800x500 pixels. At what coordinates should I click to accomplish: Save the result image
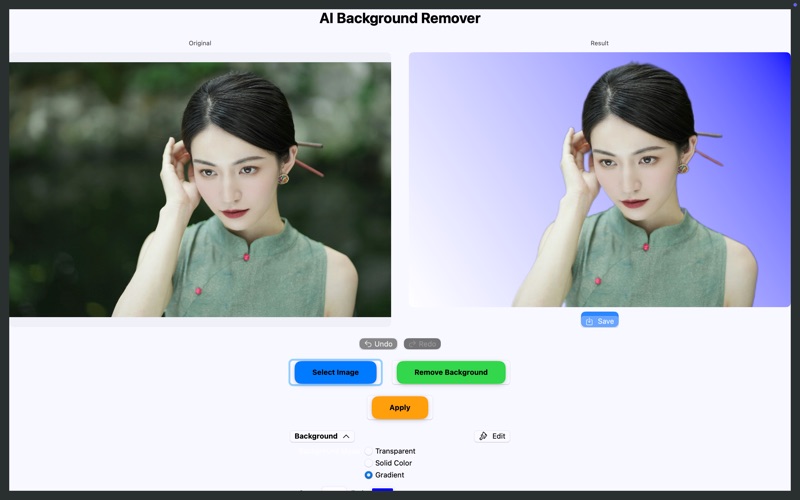coord(599,321)
